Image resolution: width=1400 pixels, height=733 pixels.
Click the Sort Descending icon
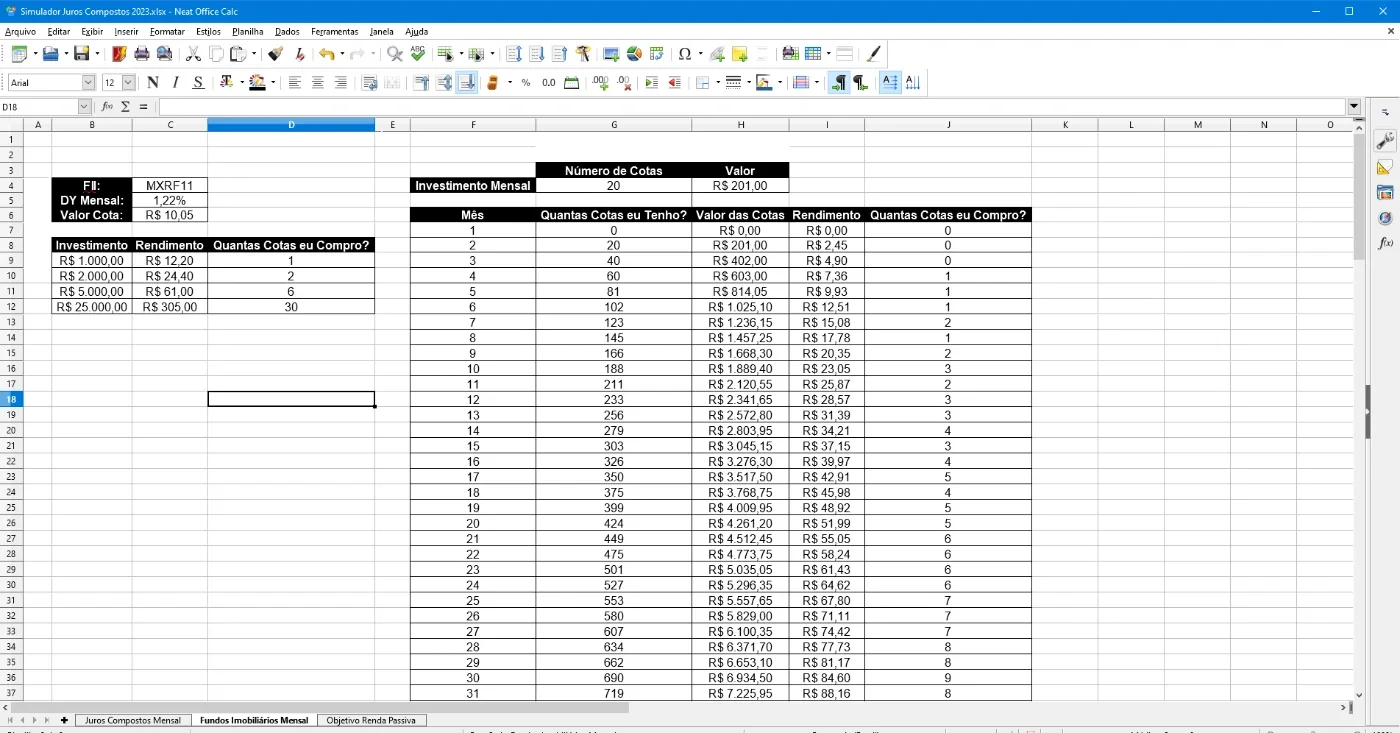(x=560, y=54)
